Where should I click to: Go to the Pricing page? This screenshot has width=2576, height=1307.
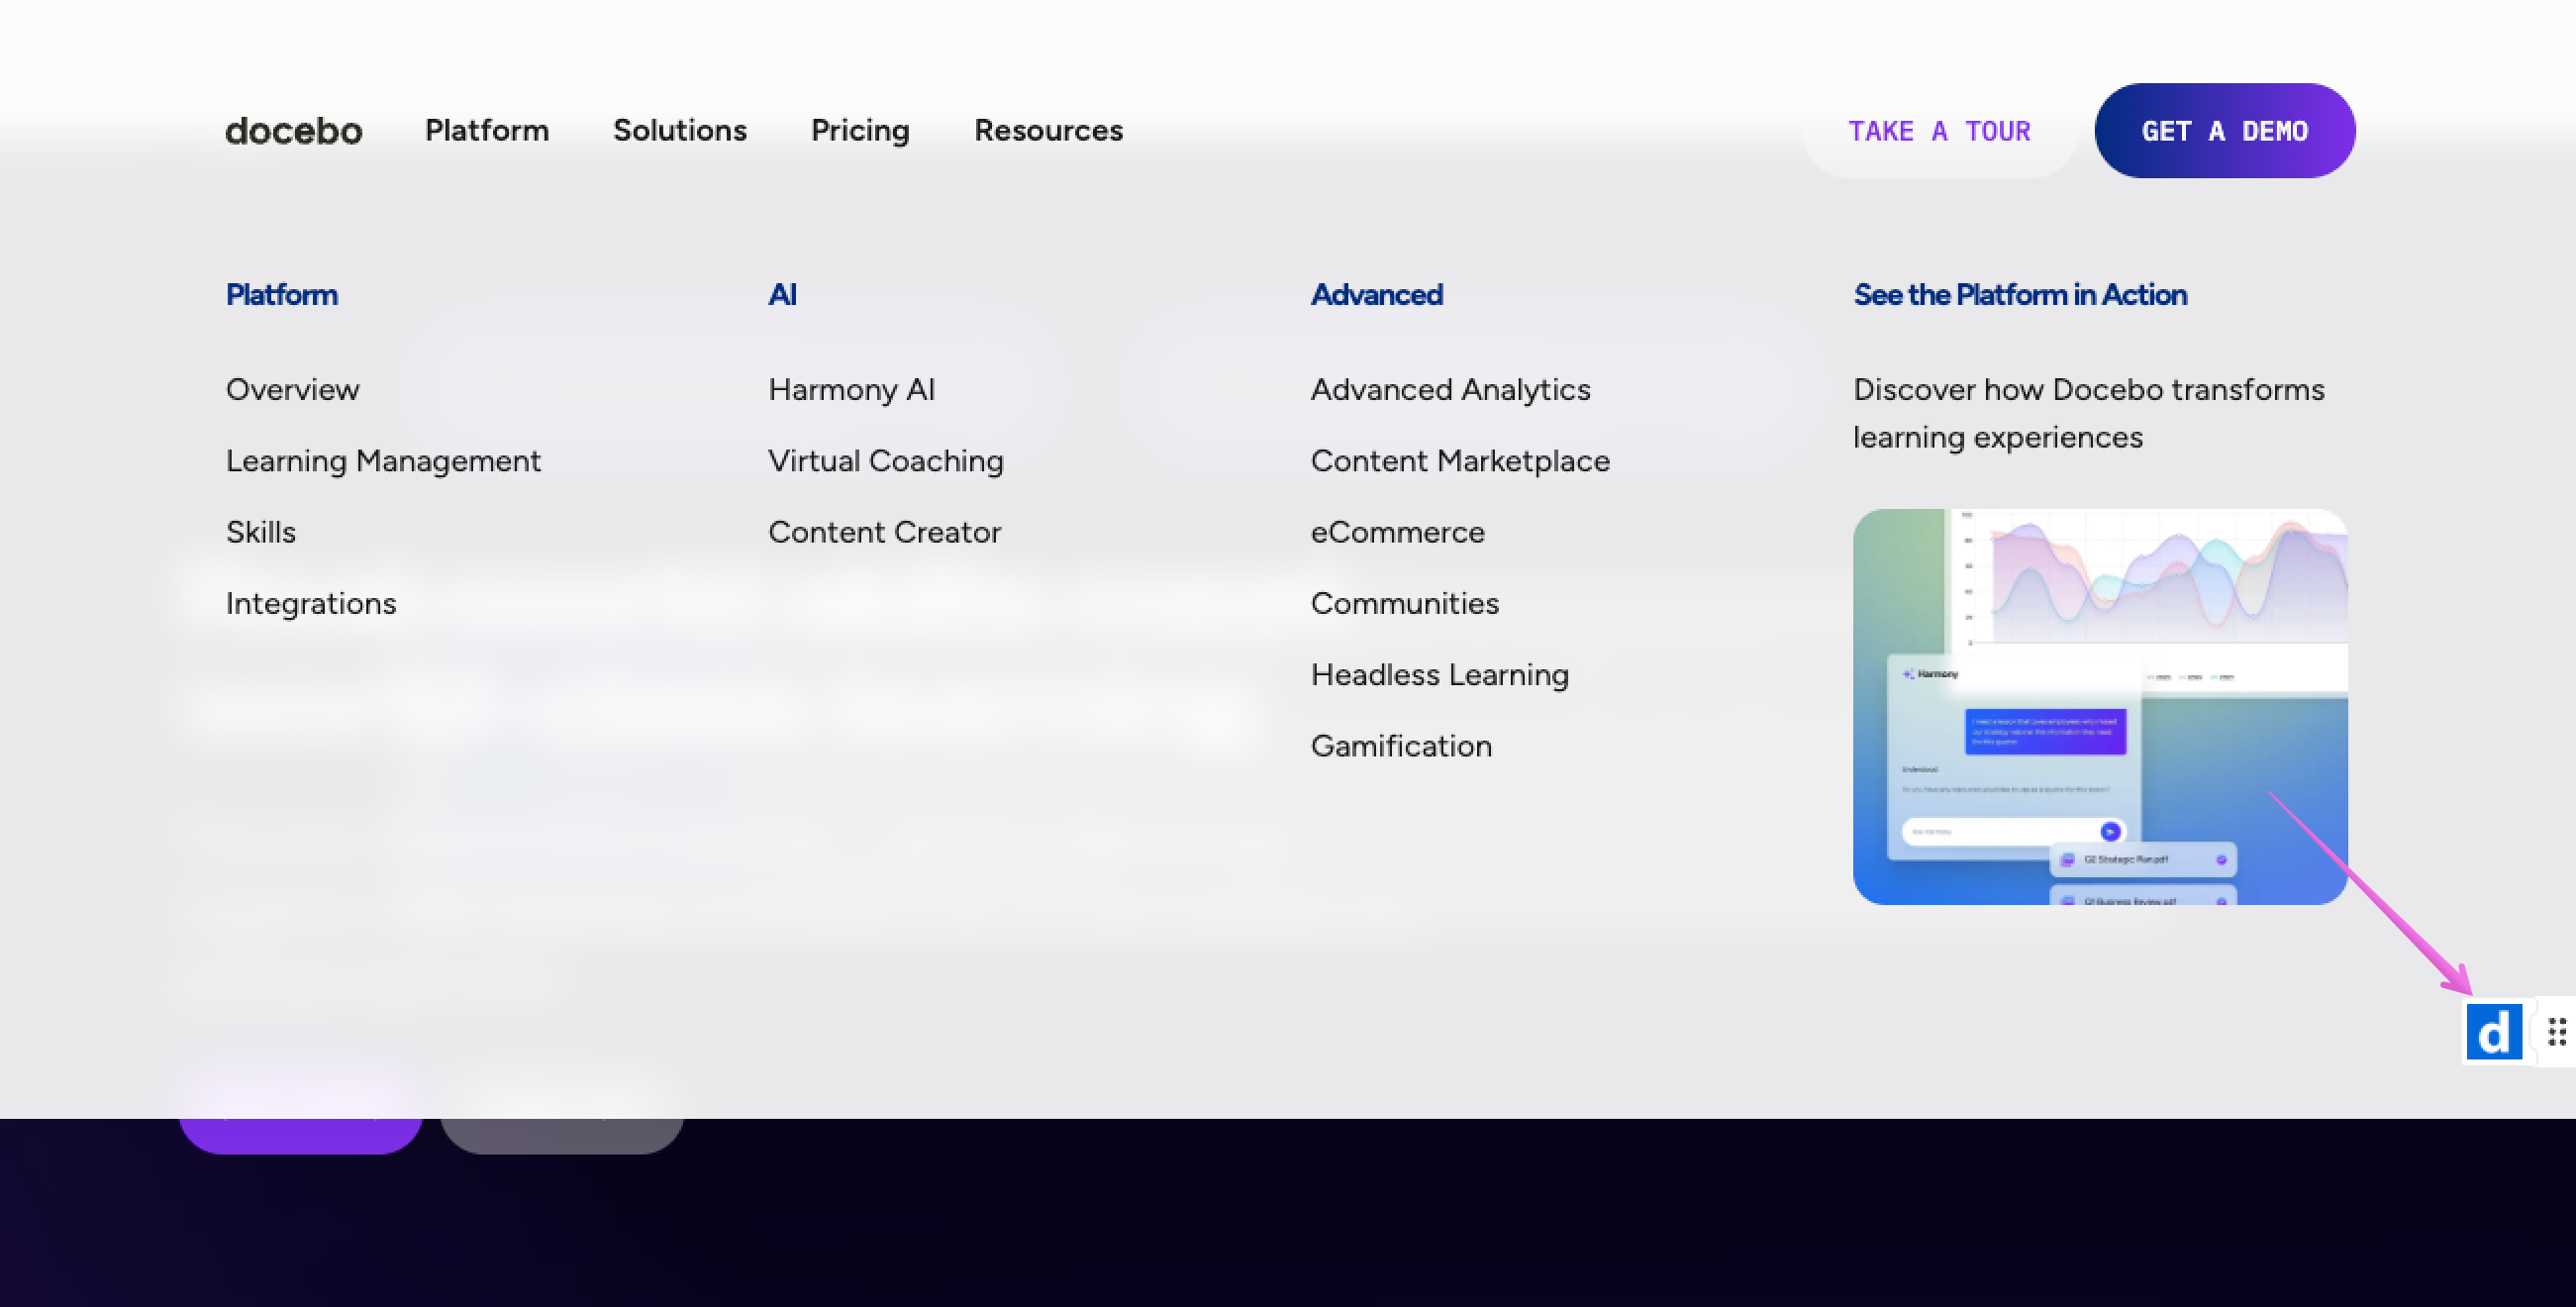860,131
